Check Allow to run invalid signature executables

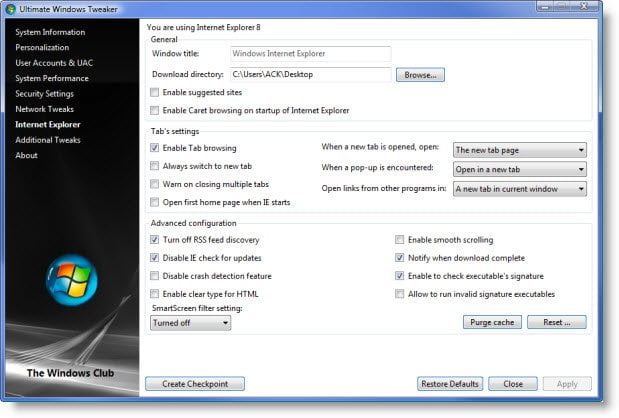(x=400, y=294)
